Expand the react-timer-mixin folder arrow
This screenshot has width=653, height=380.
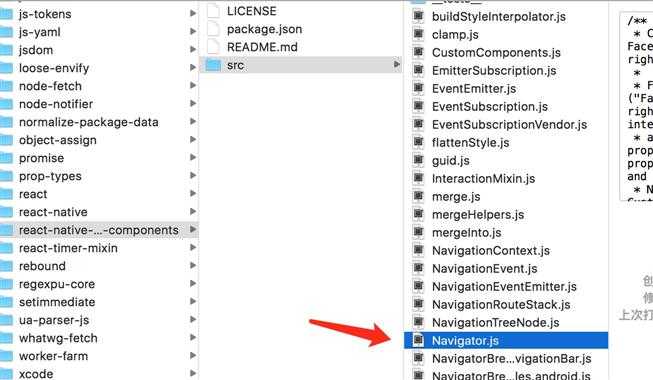coord(193,248)
